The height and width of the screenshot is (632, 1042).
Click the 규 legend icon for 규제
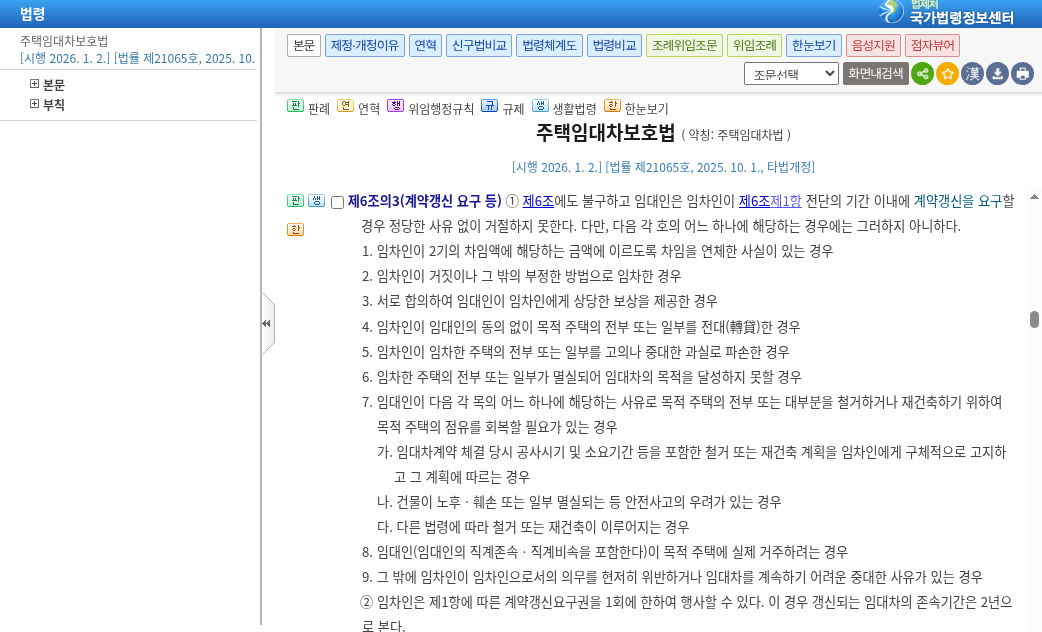(x=489, y=106)
